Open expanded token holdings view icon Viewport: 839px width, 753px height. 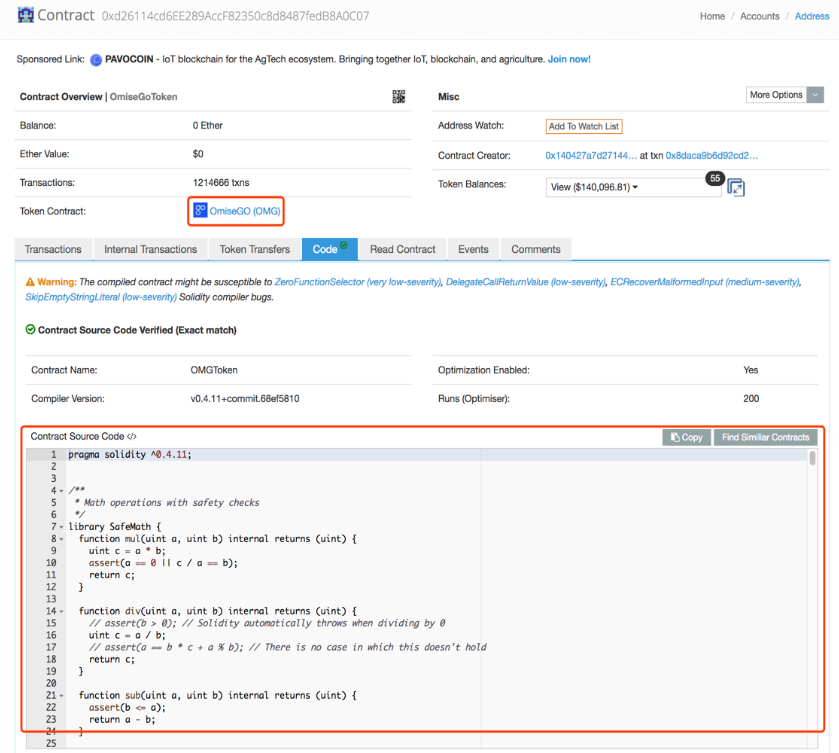tap(736, 188)
